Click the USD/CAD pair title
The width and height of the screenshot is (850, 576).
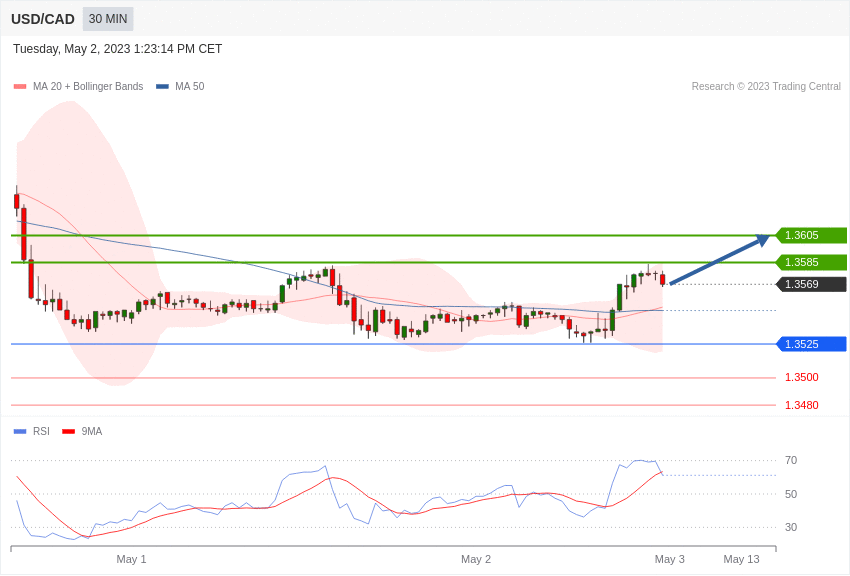coord(43,19)
